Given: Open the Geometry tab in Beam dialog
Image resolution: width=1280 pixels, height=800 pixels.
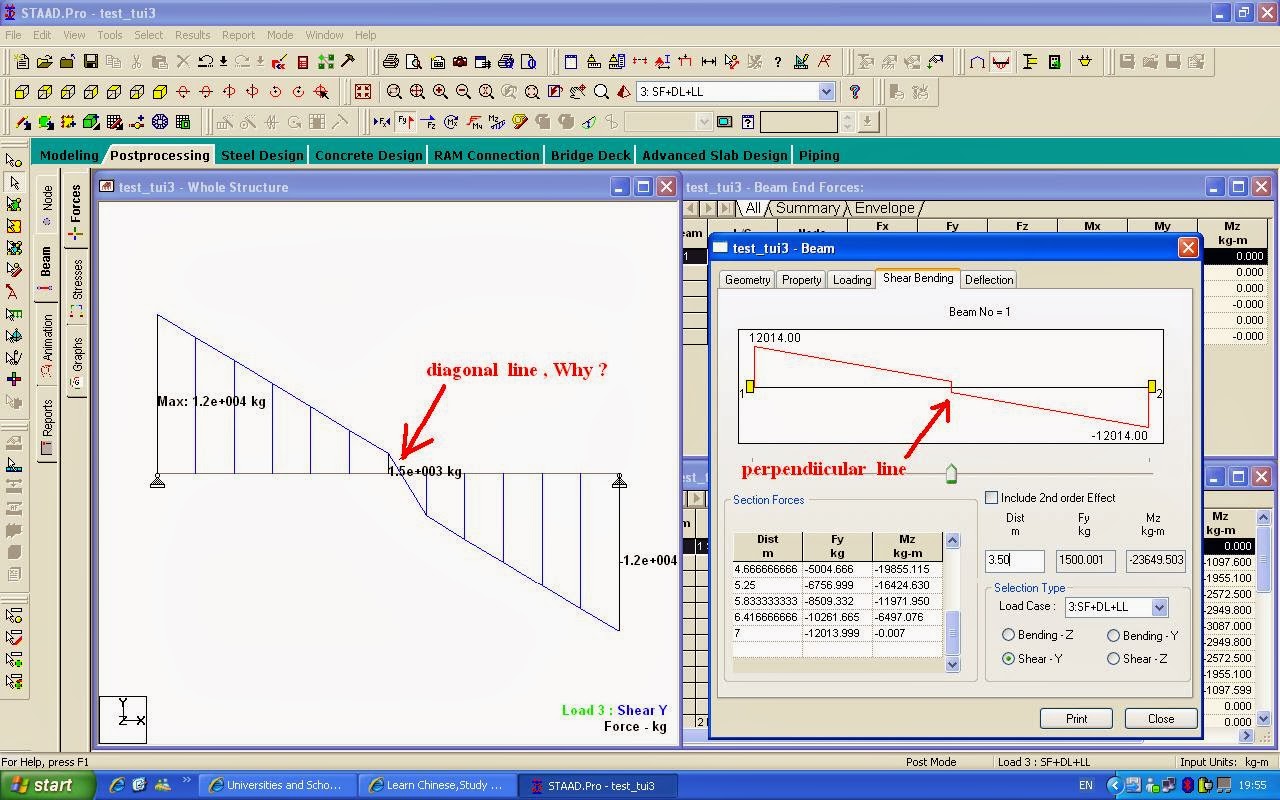Looking at the screenshot, I should 747,280.
